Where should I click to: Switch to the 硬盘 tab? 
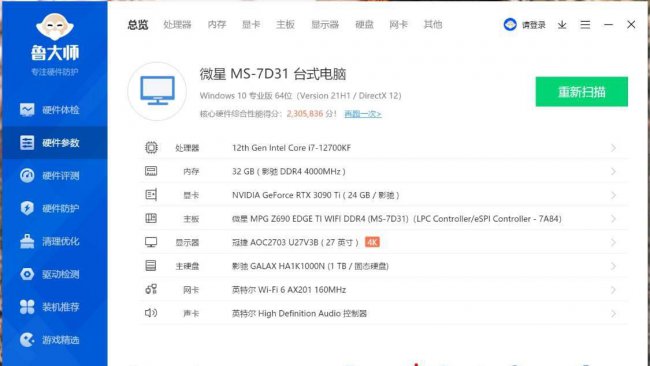(x=364, y=25)
